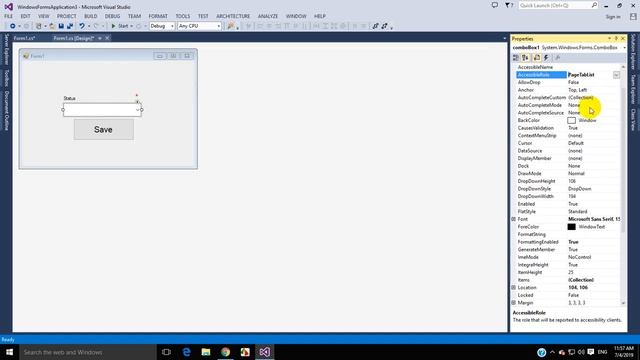The image size is (640, 360).
Task: Click the Start debugging button
Action: point(120,26)
